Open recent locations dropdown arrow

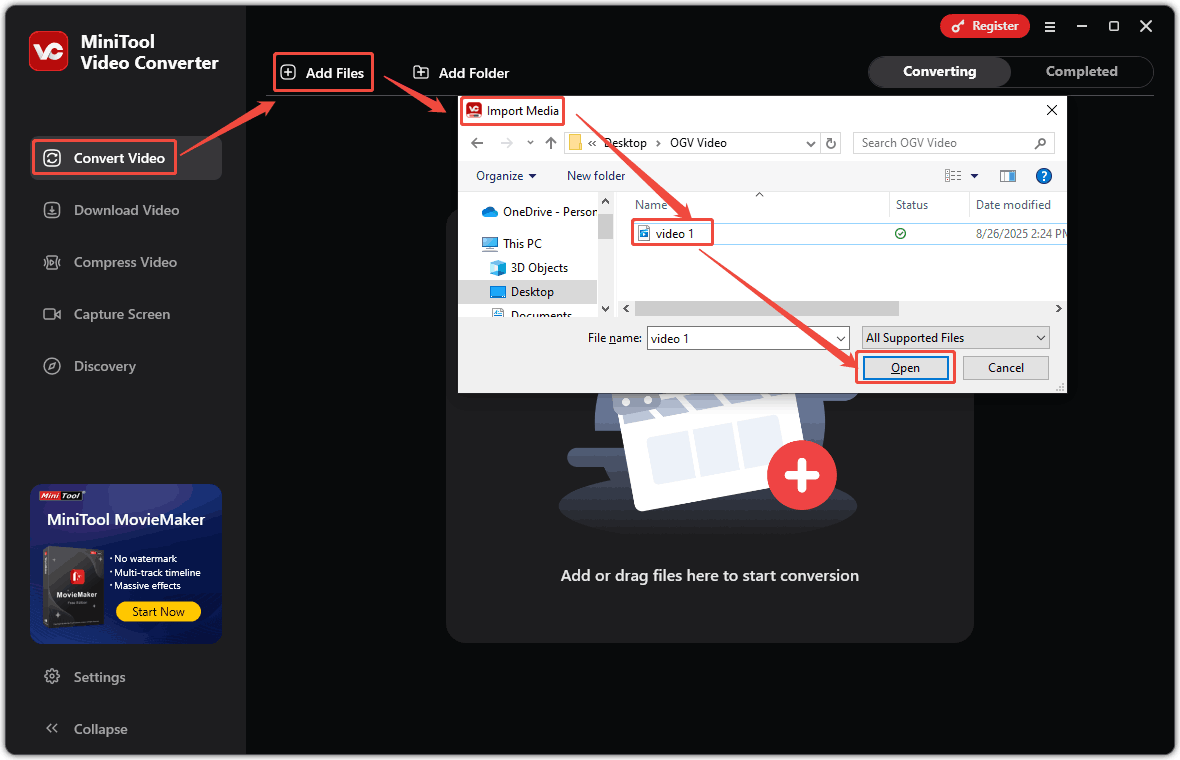click(x=531, y=143)
